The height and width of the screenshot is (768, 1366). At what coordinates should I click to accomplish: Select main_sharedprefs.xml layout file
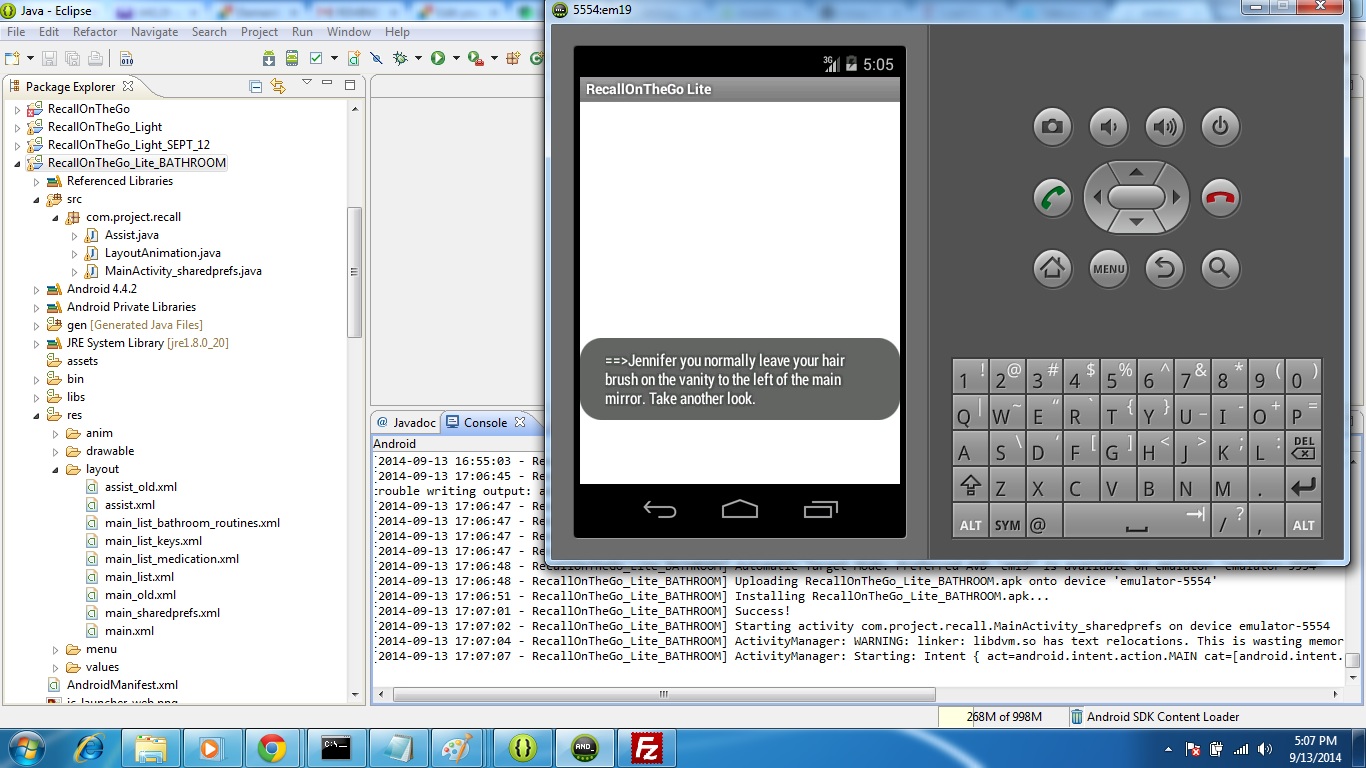162,613
